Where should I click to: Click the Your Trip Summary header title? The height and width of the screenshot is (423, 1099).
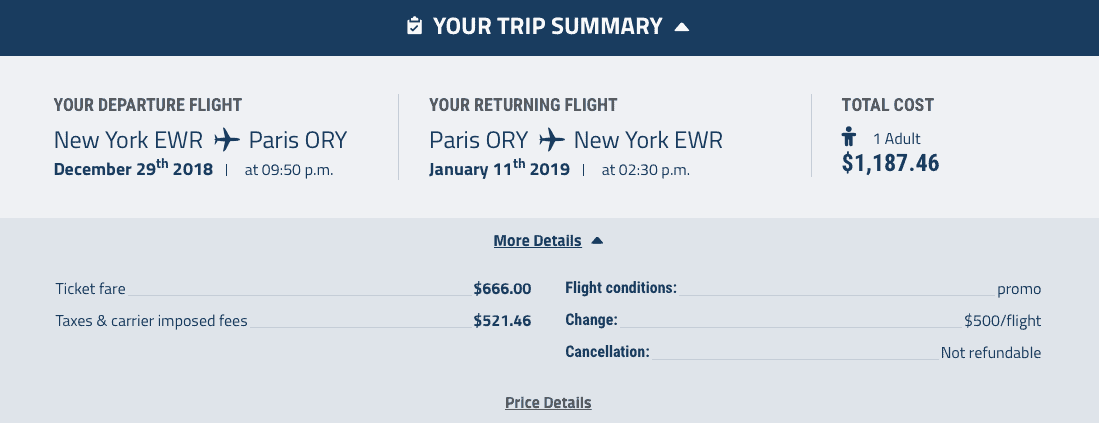point(547,27)
